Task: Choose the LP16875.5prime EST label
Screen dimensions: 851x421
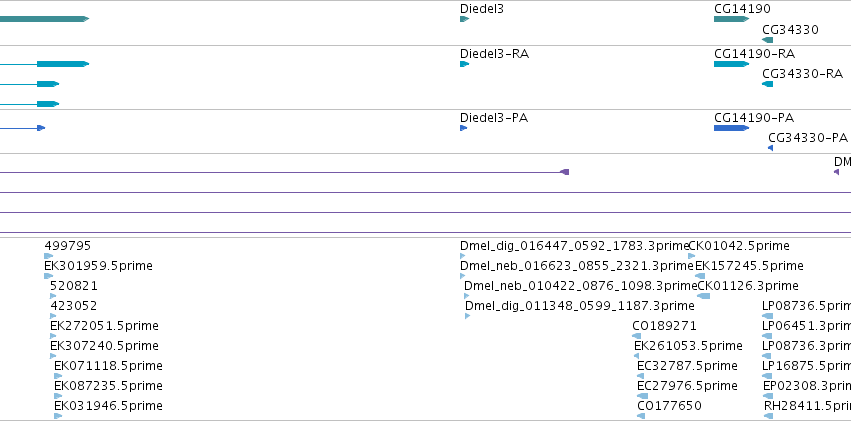Action: pos(806,366)
